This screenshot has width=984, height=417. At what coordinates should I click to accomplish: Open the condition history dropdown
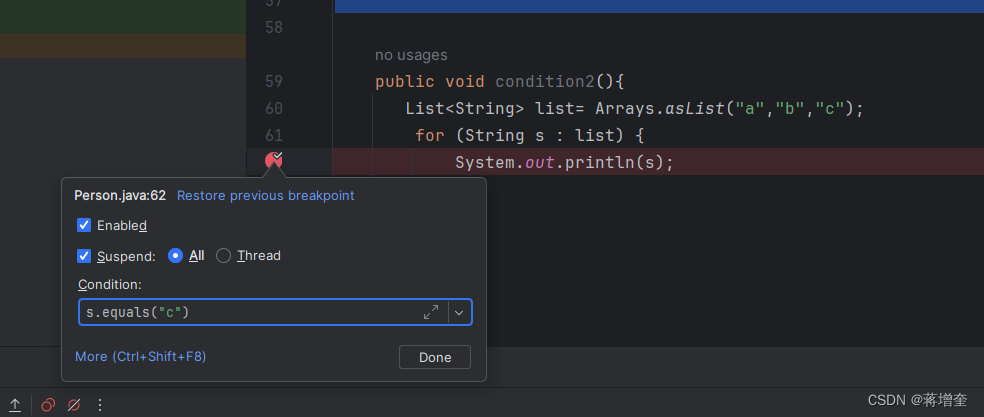point(459,312)
